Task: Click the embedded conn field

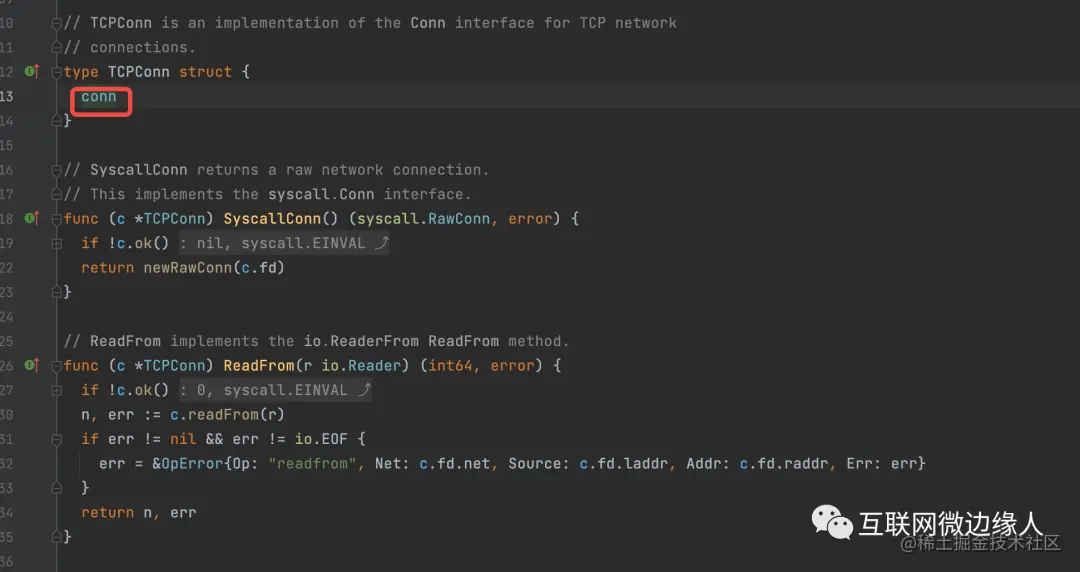Action: (98, 96)
